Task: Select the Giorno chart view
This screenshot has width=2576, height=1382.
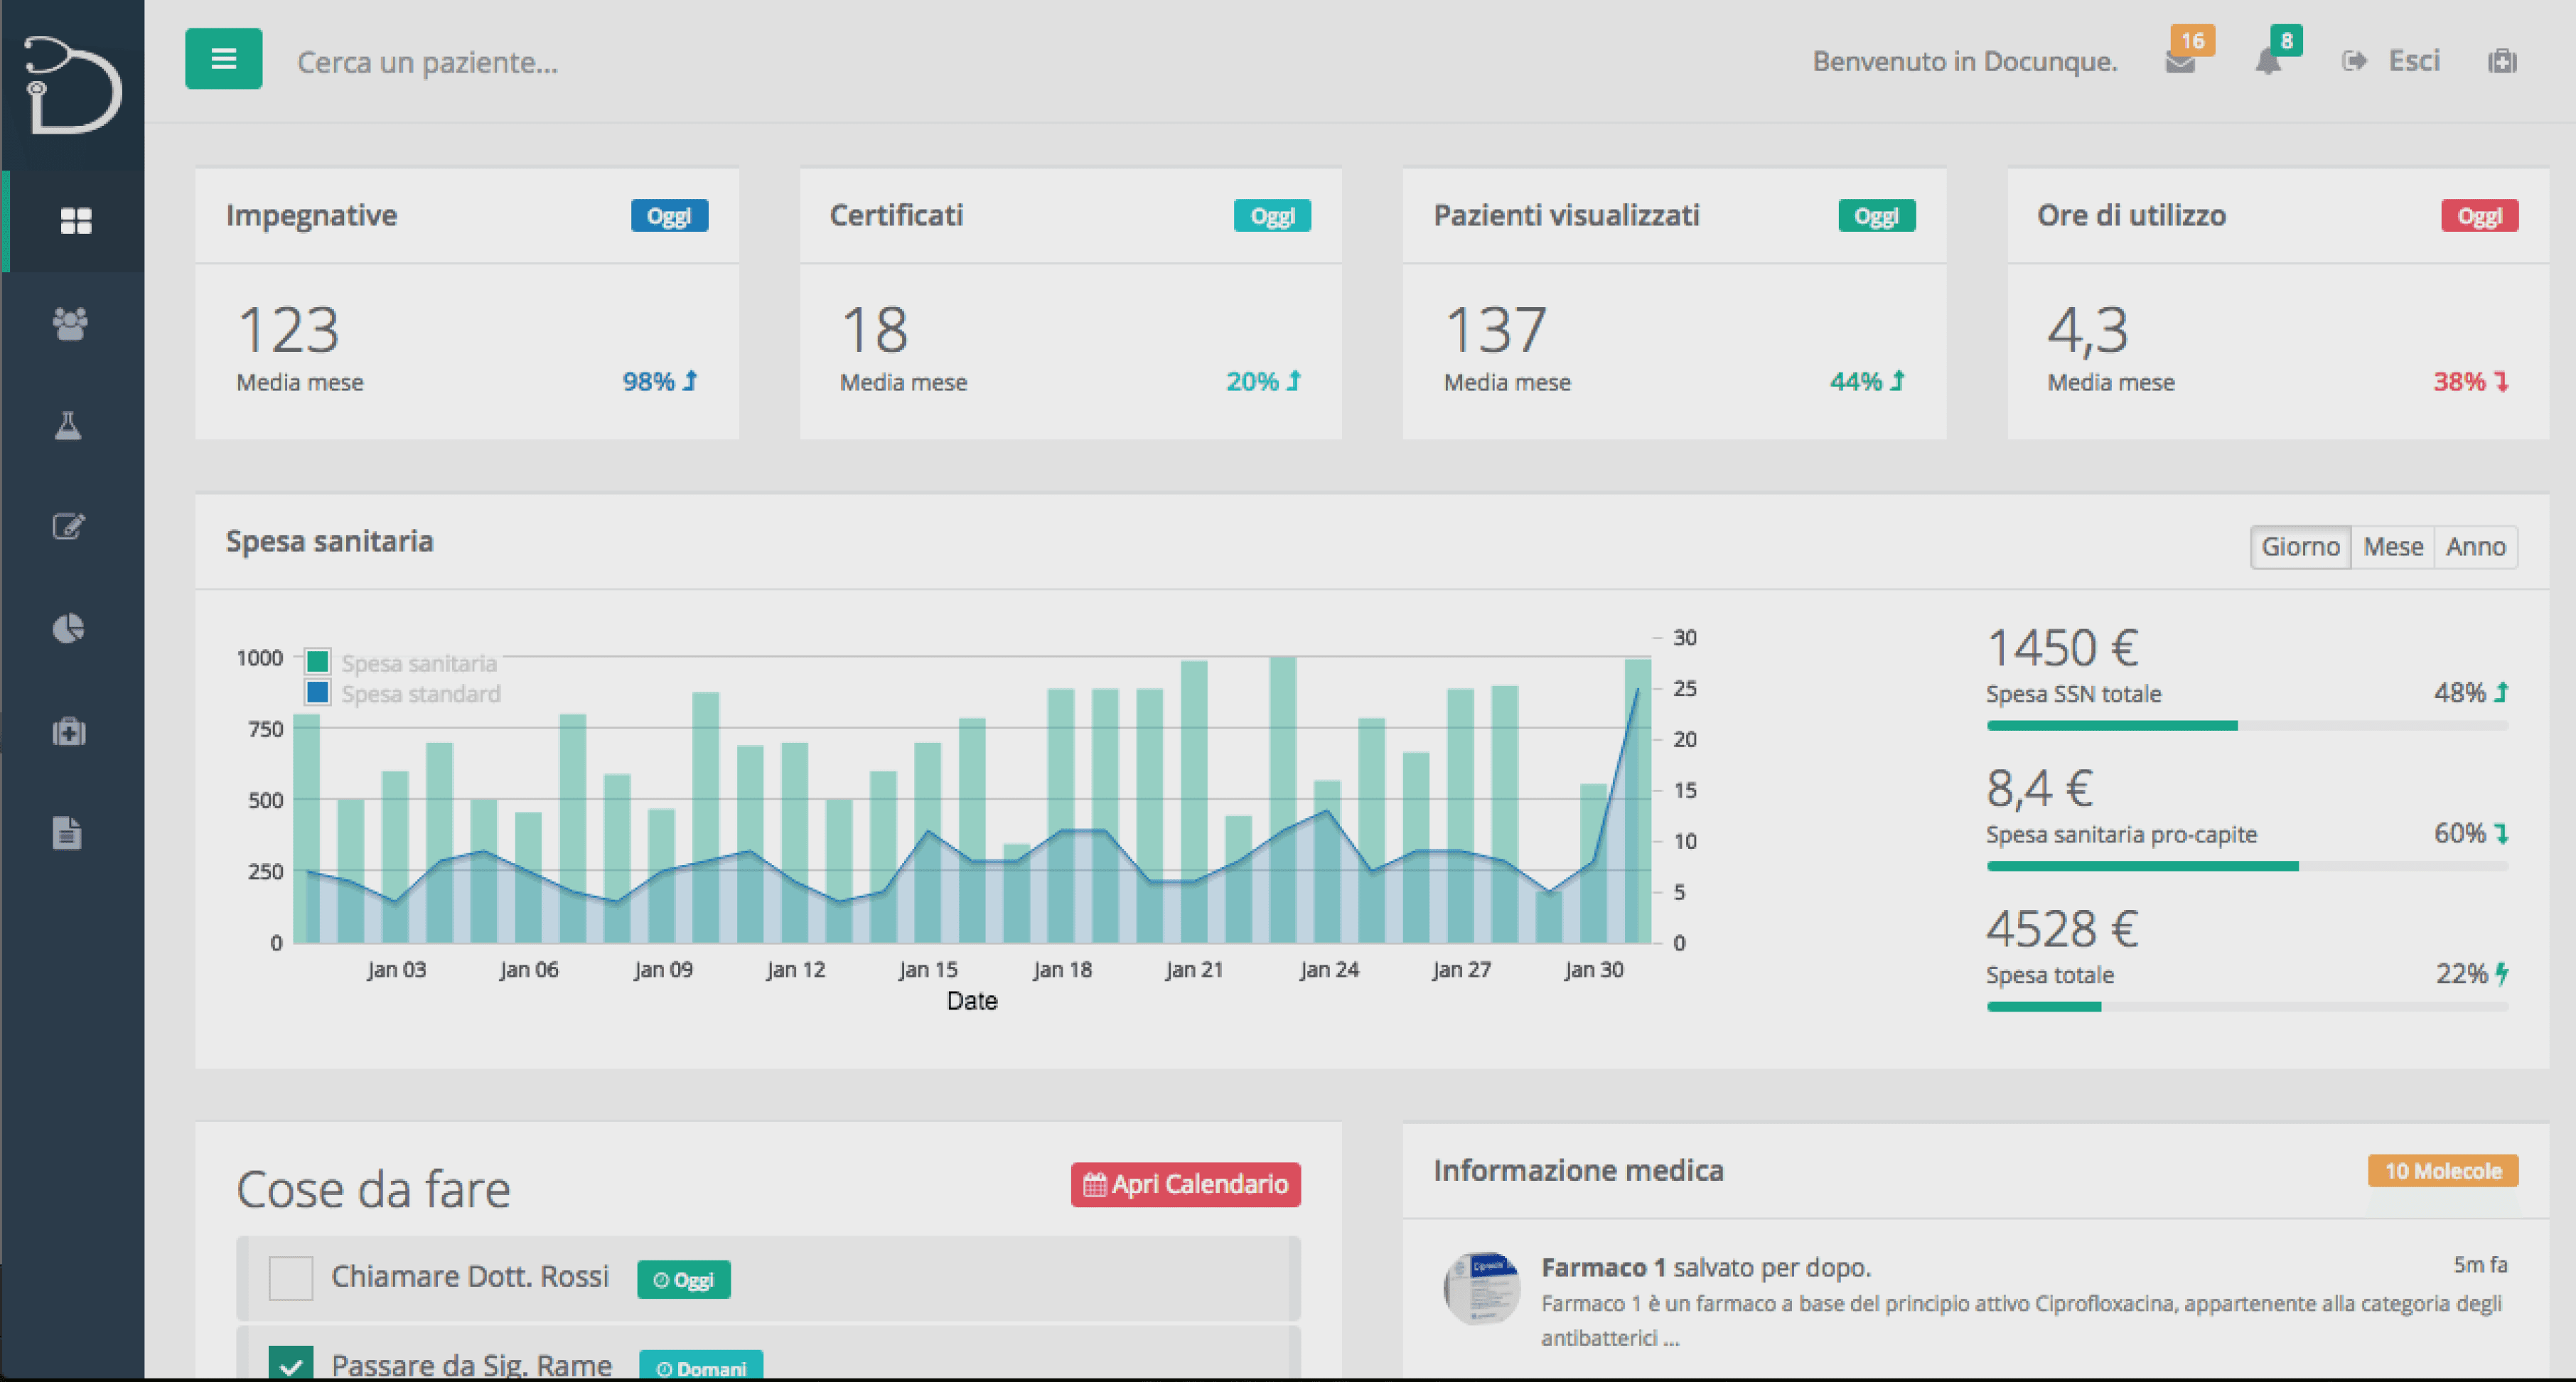Action: click(x=2300, y=547)
